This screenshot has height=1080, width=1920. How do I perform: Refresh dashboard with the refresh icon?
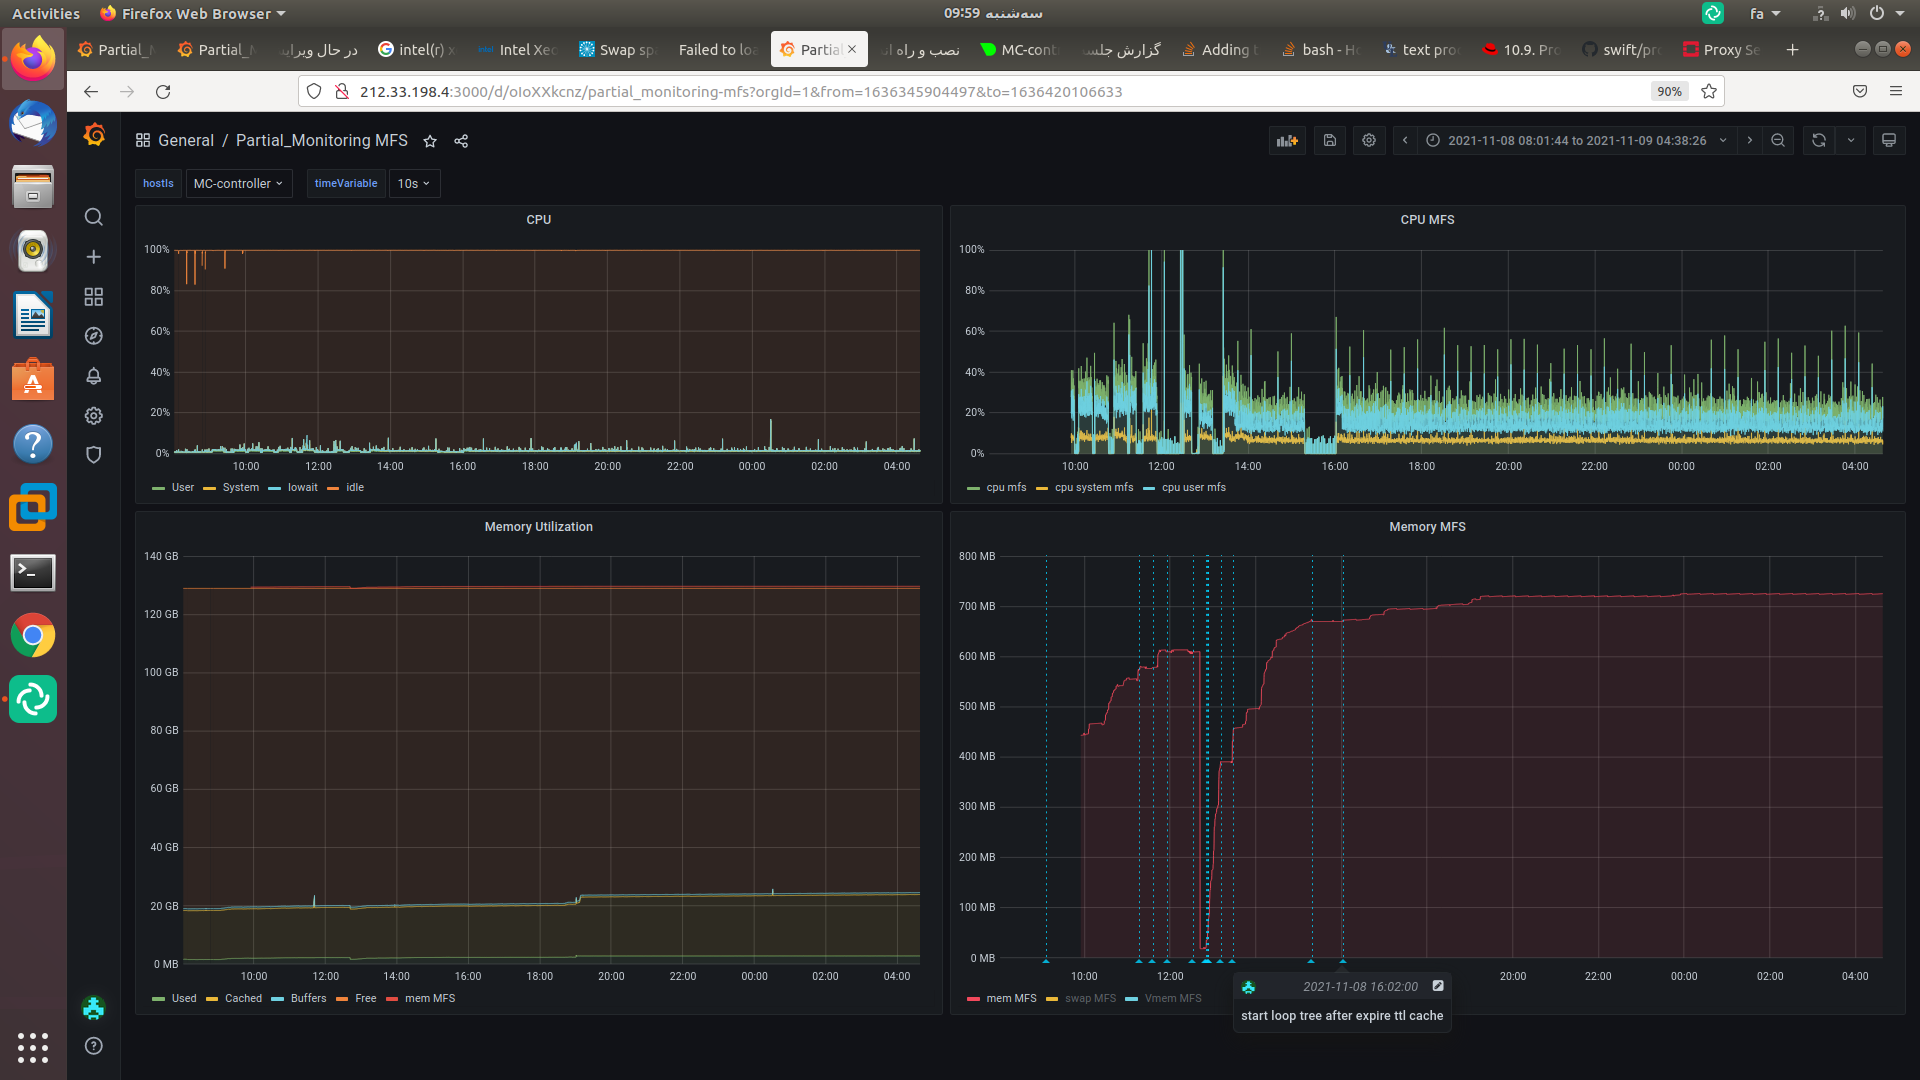(x=1819, y=141)
